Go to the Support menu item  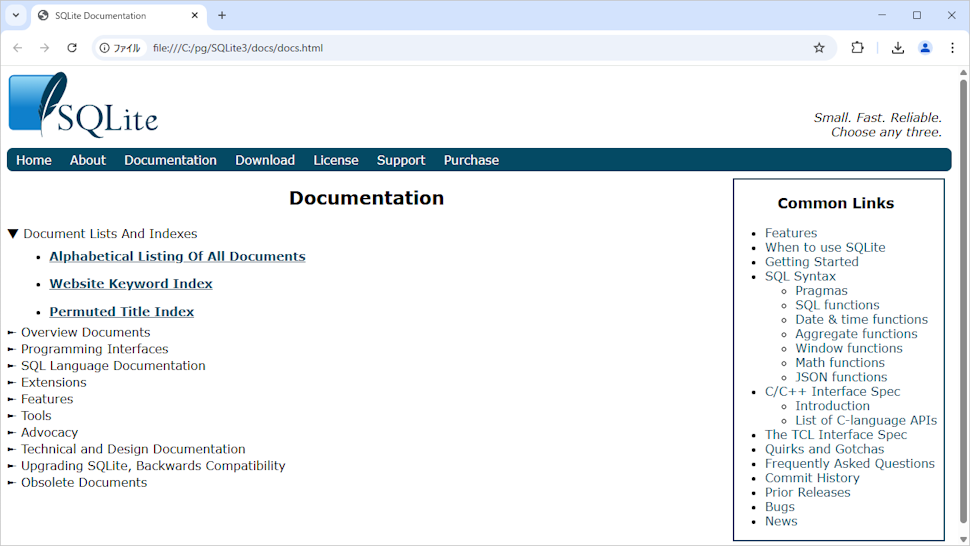(401, 160)
